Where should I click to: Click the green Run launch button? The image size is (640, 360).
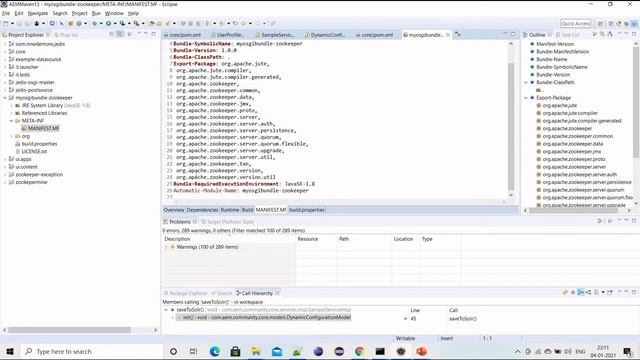coord(109,24)
